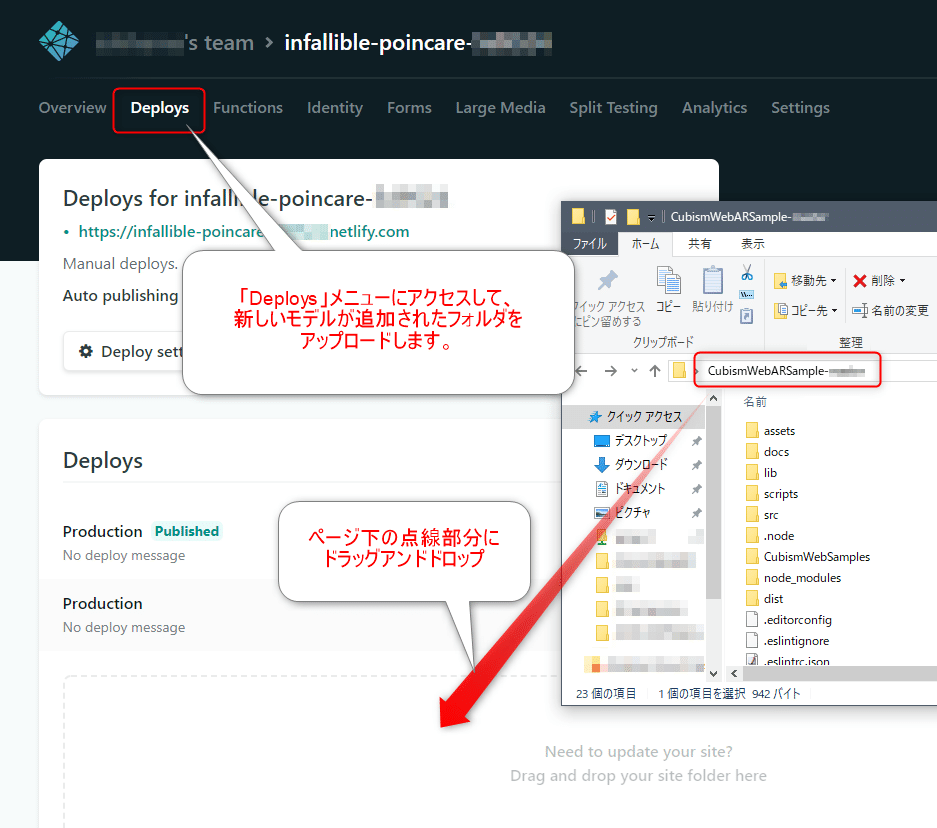Open recent locations dropdown chevron
The height and width of the screenshot is (828, 937).
[x=634, y=371]
